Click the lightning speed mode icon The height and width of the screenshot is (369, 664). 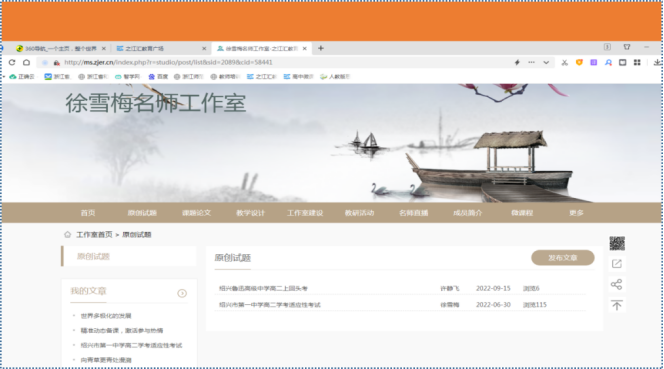517,62
